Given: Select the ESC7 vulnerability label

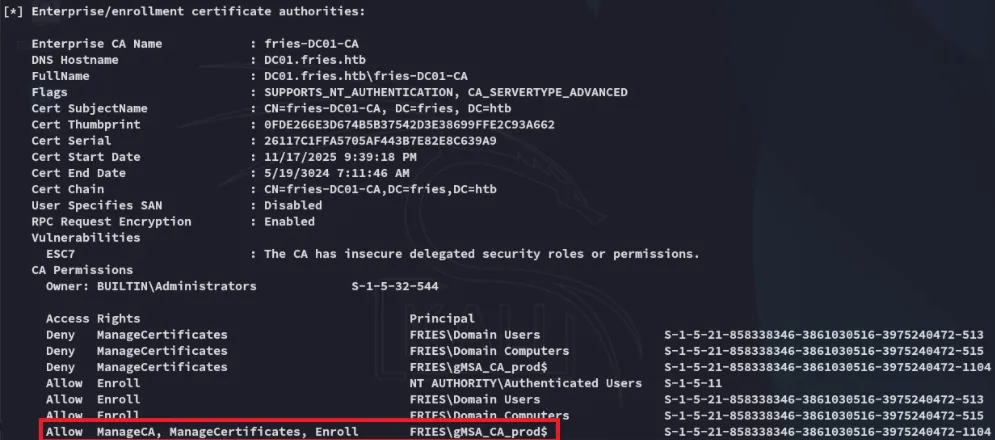Looking at the screenshot, I should click(61, 254).
